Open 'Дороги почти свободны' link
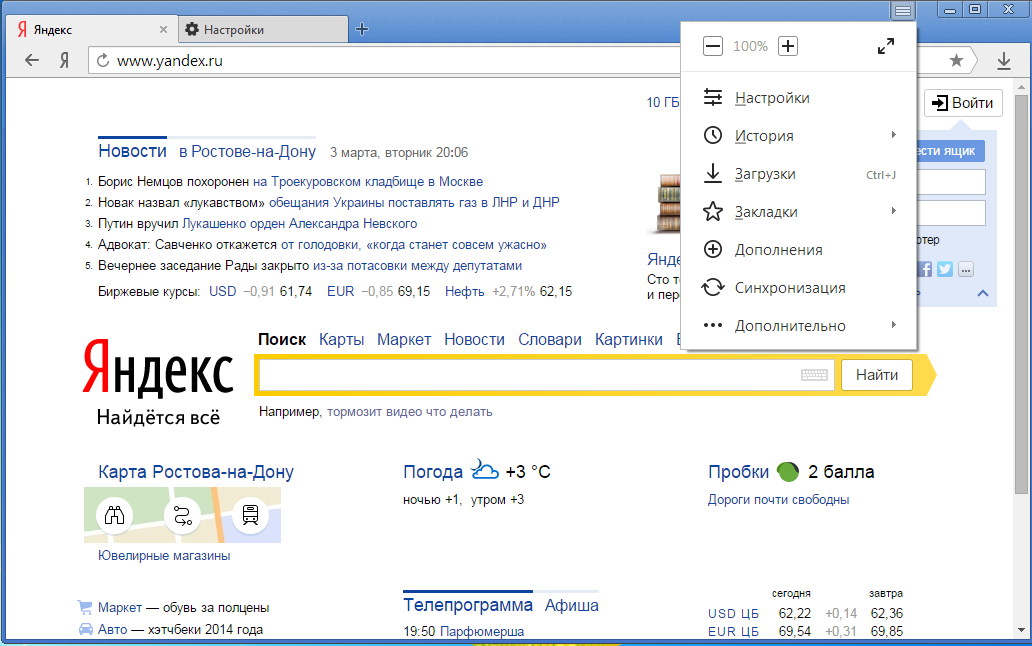 [x=778, y=500]
